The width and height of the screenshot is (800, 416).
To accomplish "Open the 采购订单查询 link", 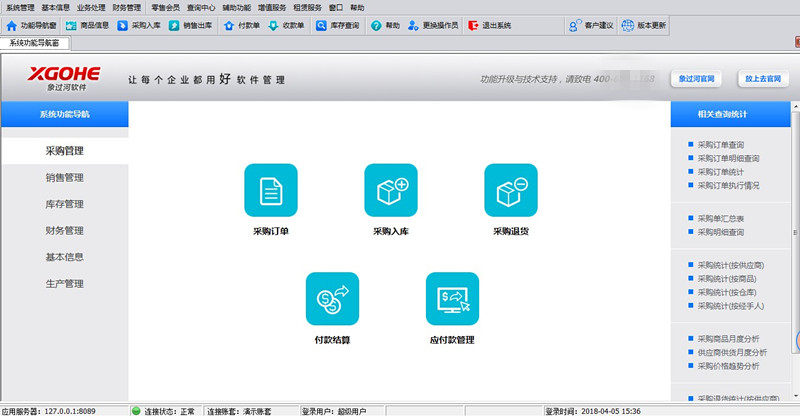I will (x=720, y=145).
